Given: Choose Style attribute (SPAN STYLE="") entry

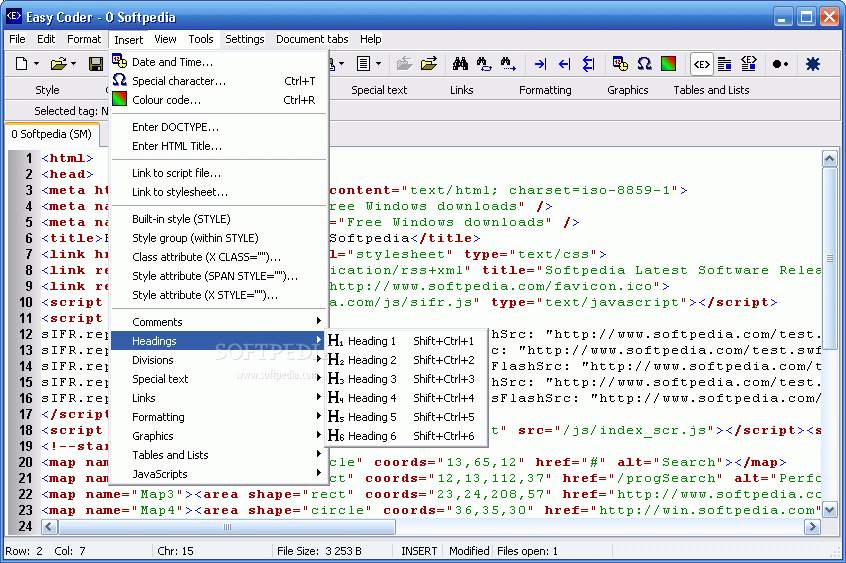Looking at the screenshot, I should (219, 276).
